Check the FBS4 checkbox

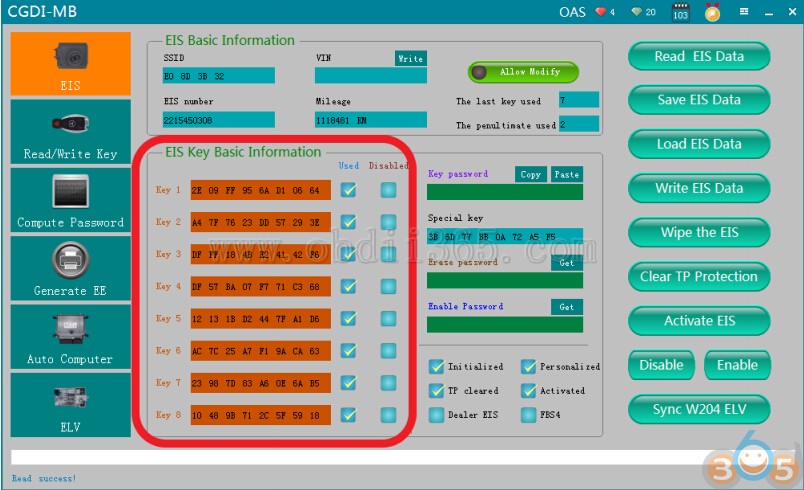tap(529, 415)
